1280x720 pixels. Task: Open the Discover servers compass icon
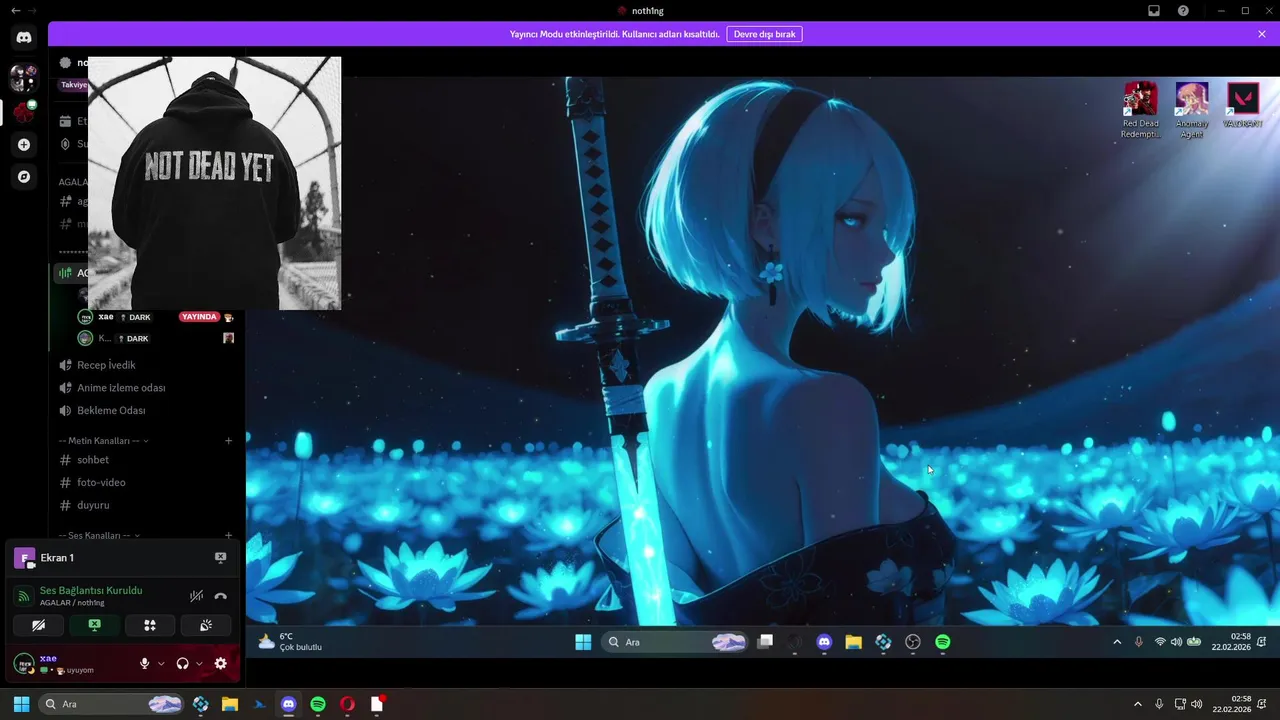point(24,177)
